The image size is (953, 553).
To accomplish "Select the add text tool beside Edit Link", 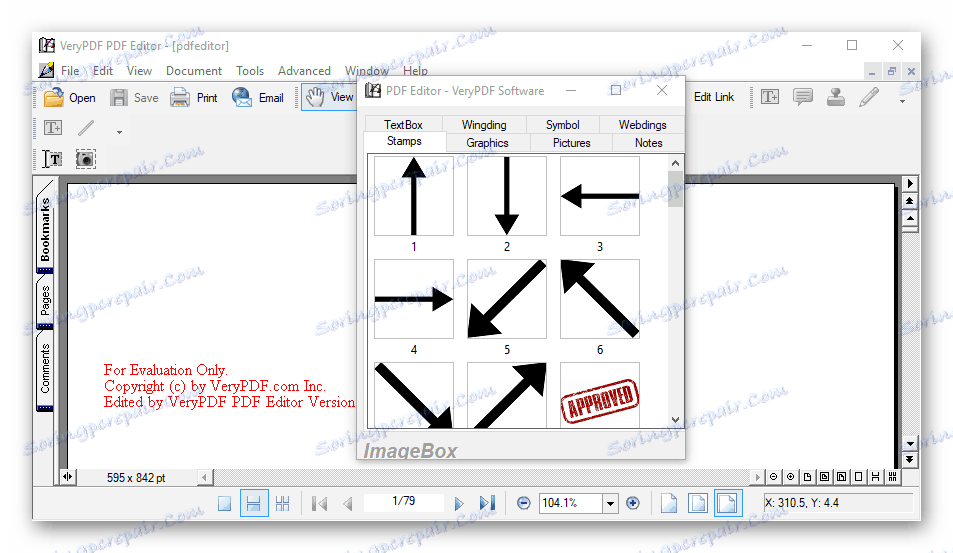I will pos(770,97).
